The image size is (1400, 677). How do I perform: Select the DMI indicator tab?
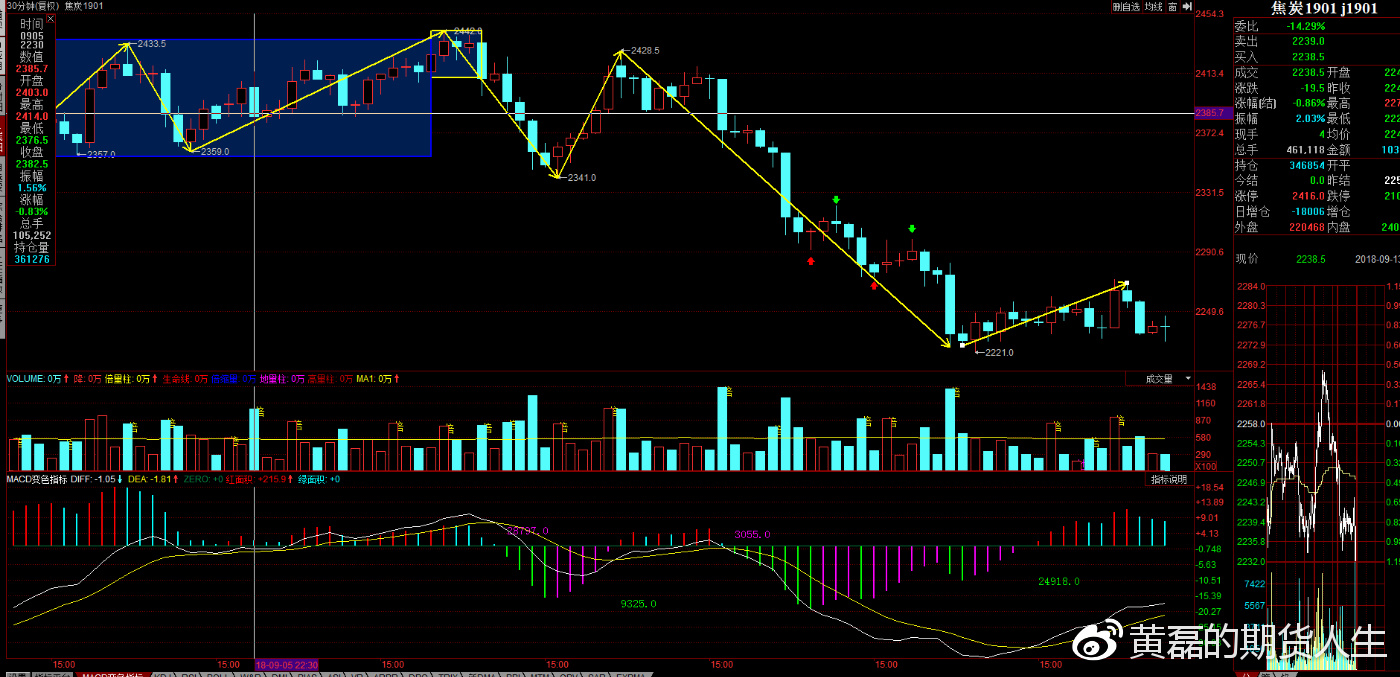tap(282, 675)
